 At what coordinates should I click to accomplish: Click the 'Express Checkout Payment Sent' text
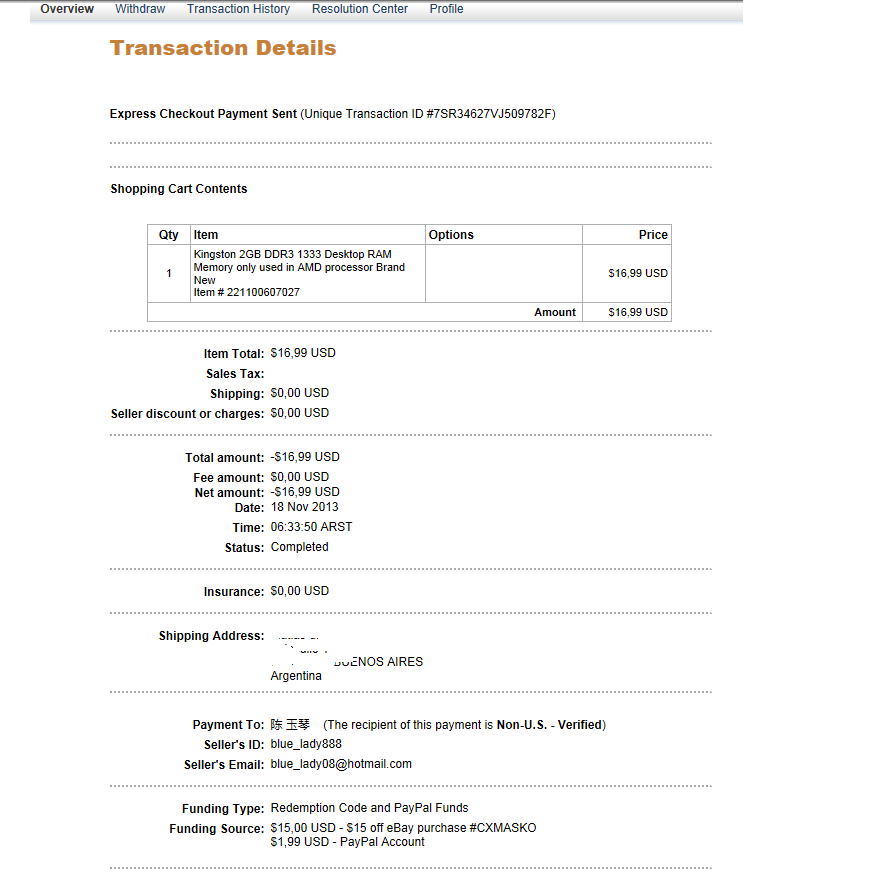pos(203,114)
